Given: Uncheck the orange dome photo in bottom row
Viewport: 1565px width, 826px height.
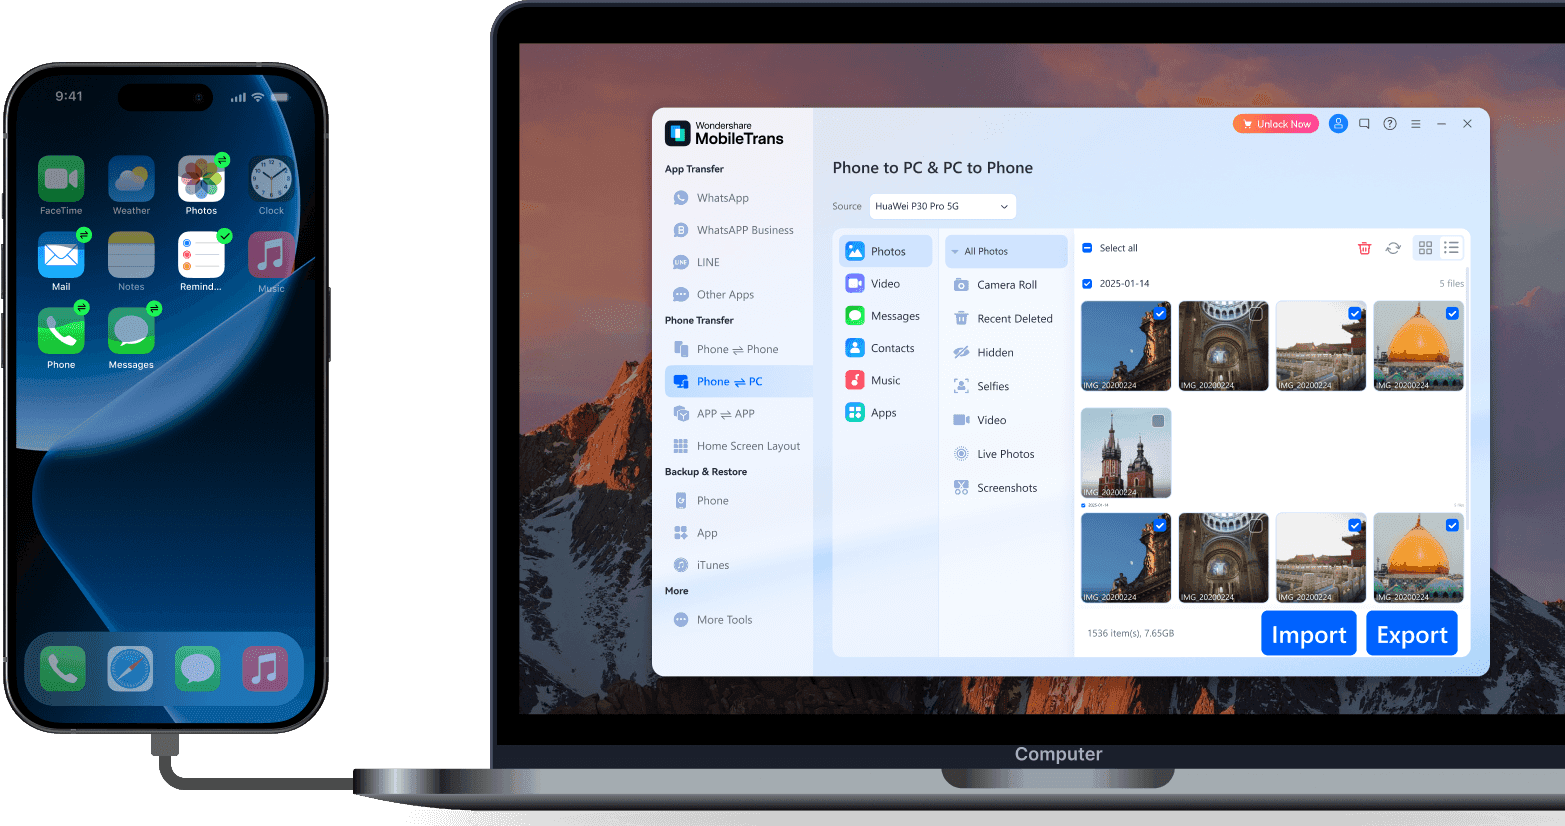Looking at the screenshot, I should [1452, 525].
